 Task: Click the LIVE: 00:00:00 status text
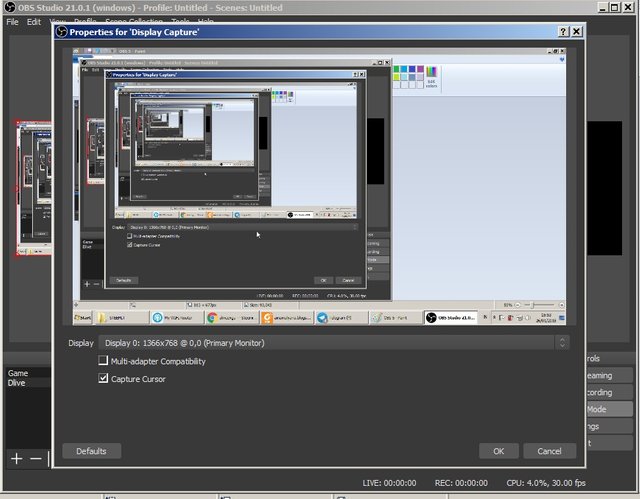389,483
